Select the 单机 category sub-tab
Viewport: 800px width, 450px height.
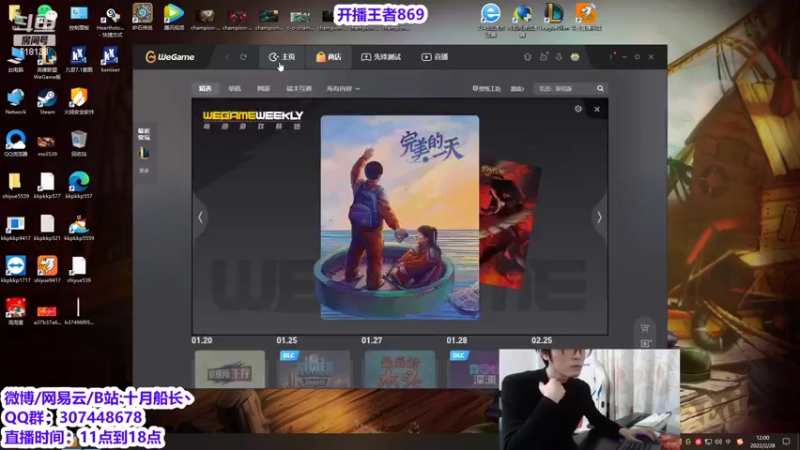click(234, 88)
